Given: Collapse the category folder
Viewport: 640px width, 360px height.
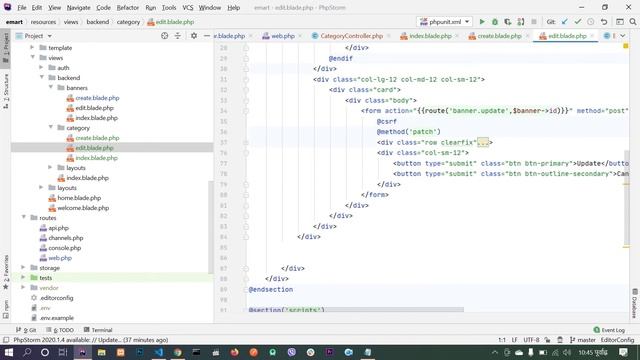Looking at the screenshot, I should [51, 127].
